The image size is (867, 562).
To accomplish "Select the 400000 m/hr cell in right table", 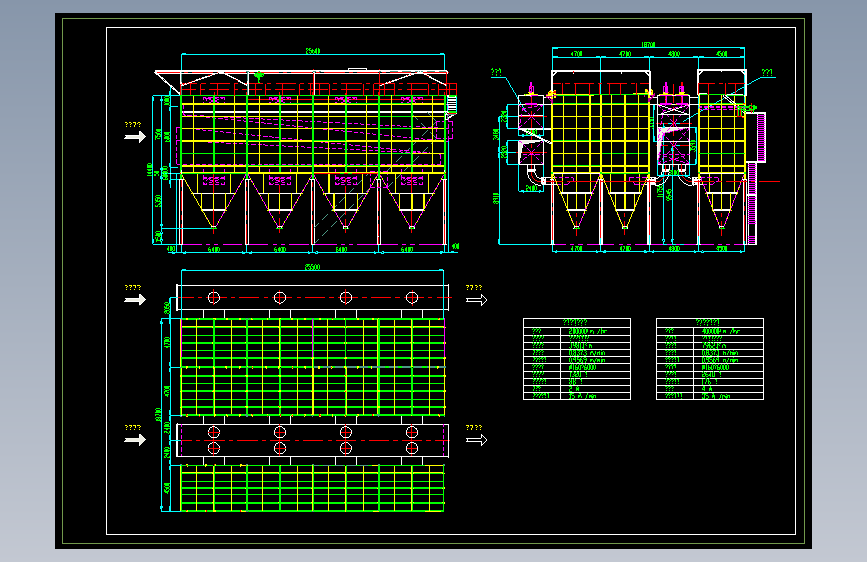I will pyautogui.click(x=728, y=331).
